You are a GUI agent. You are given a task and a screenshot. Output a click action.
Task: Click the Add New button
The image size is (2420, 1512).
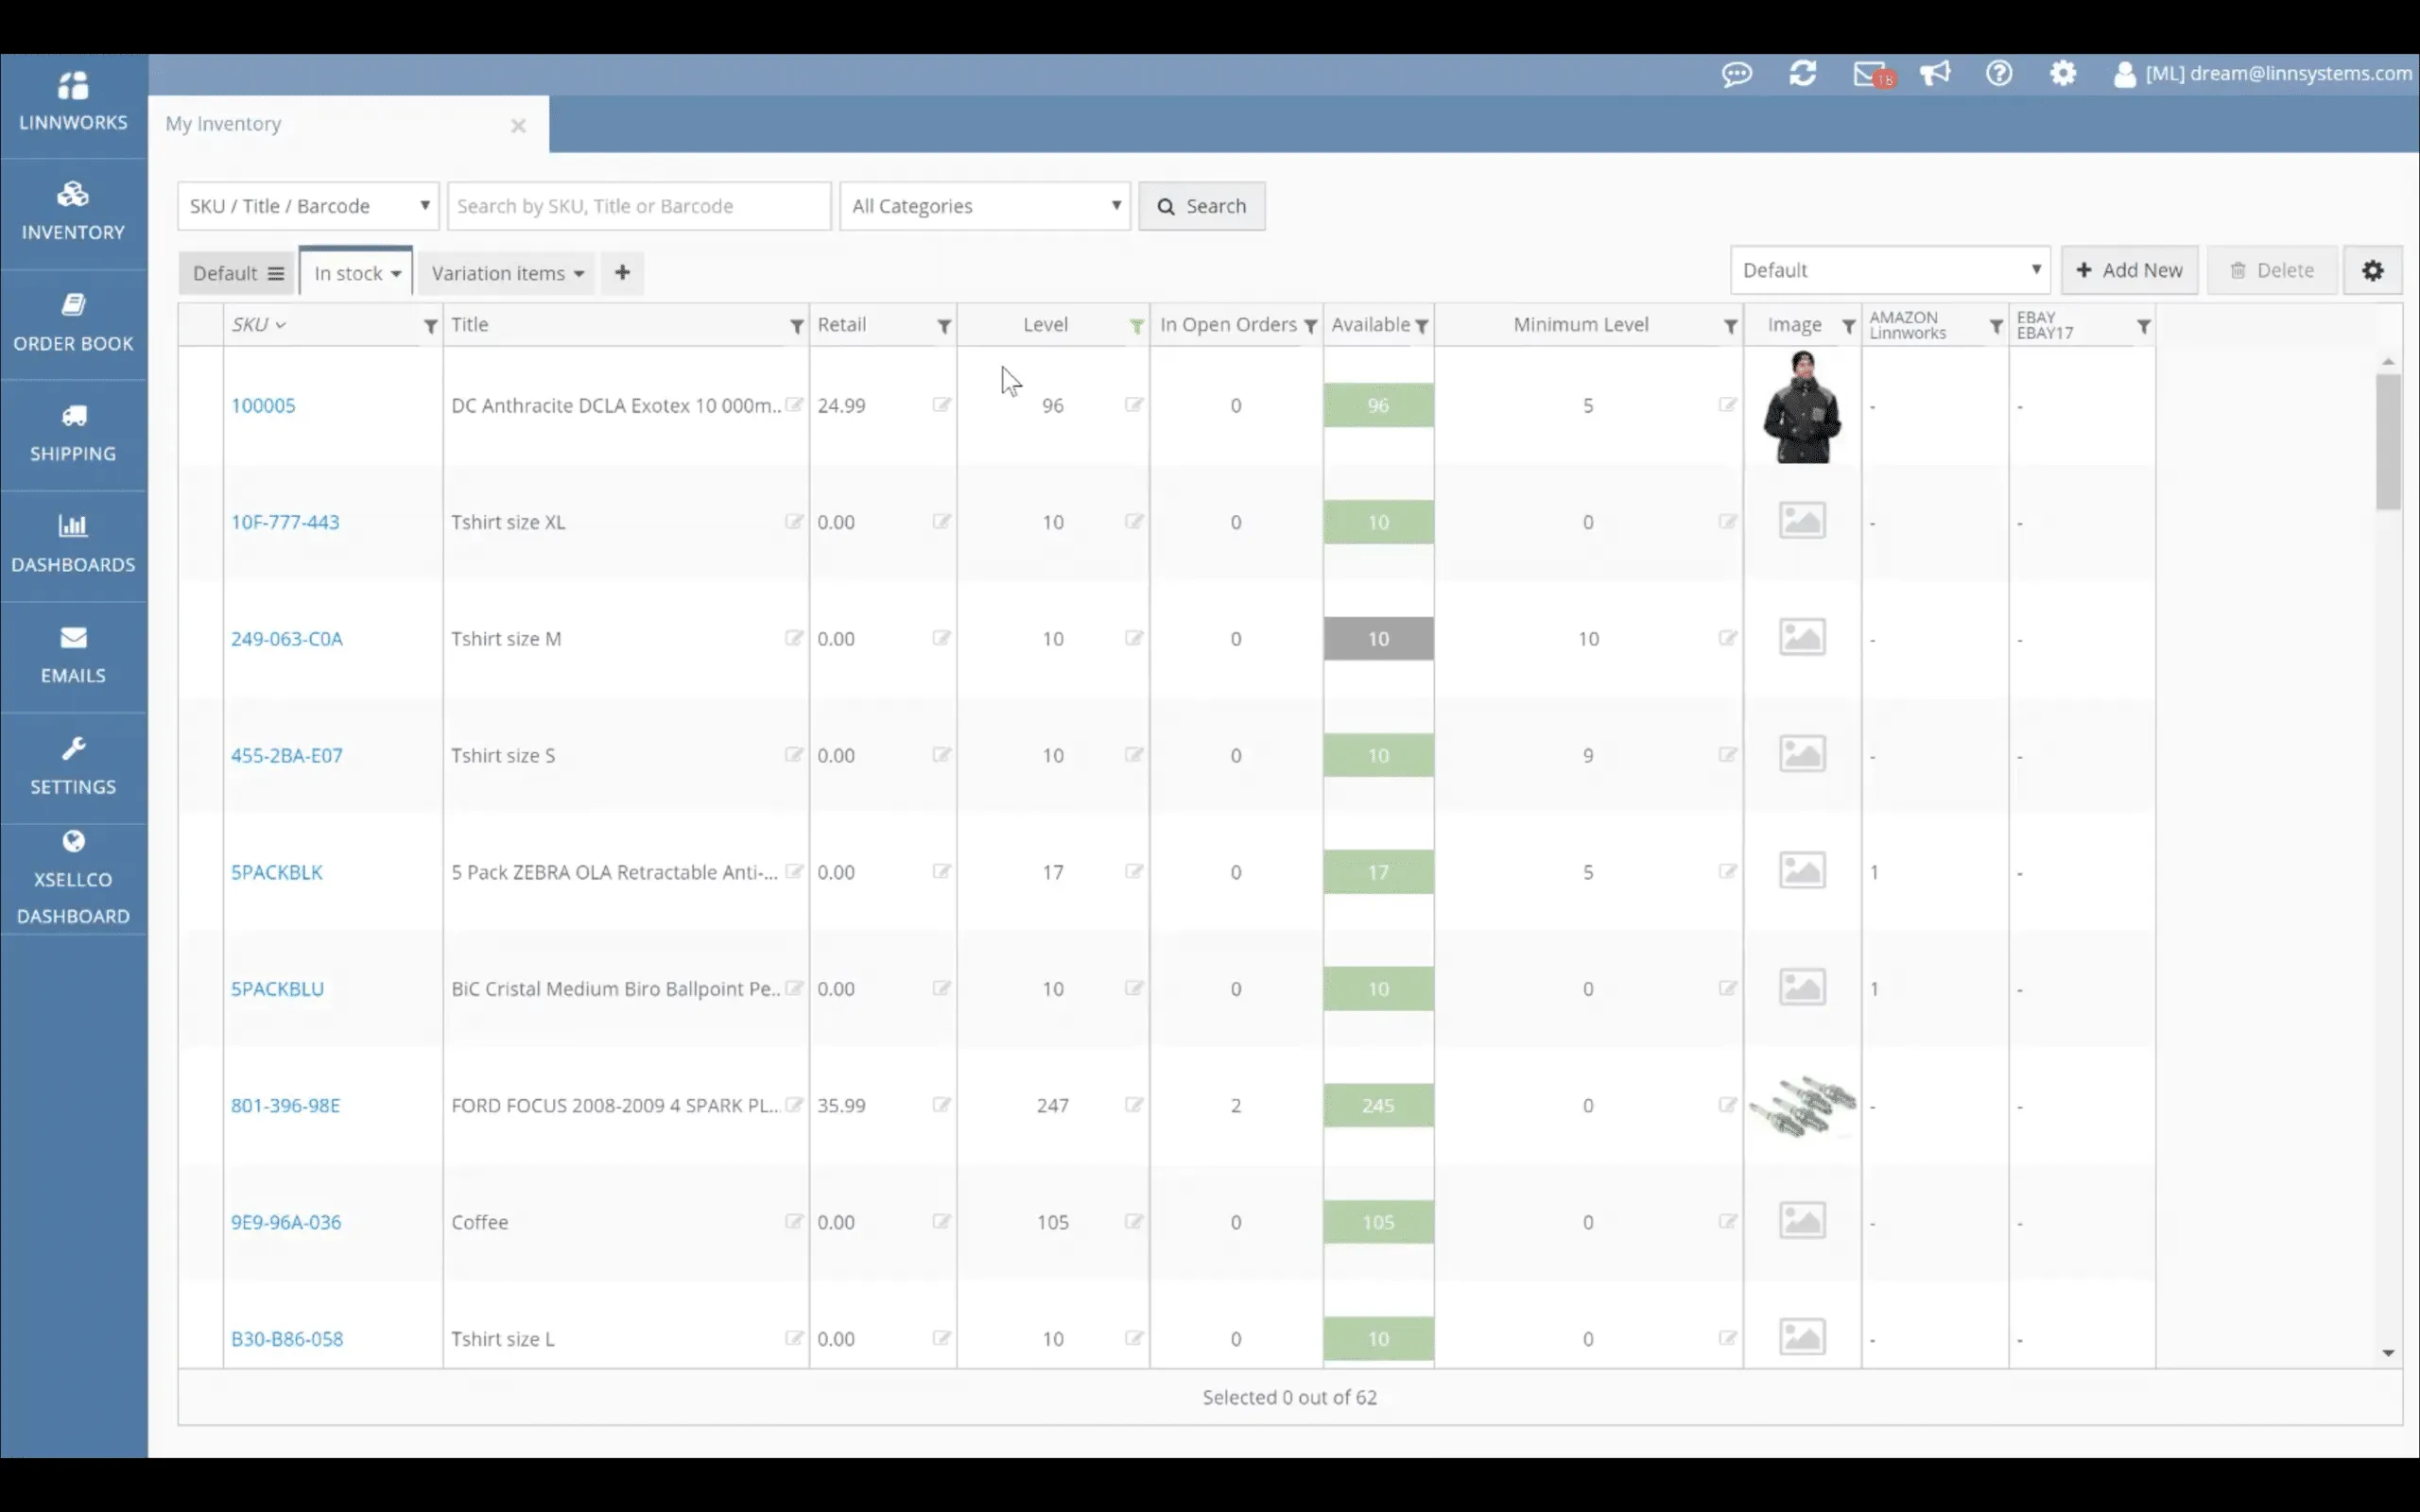pos(2128,271)
